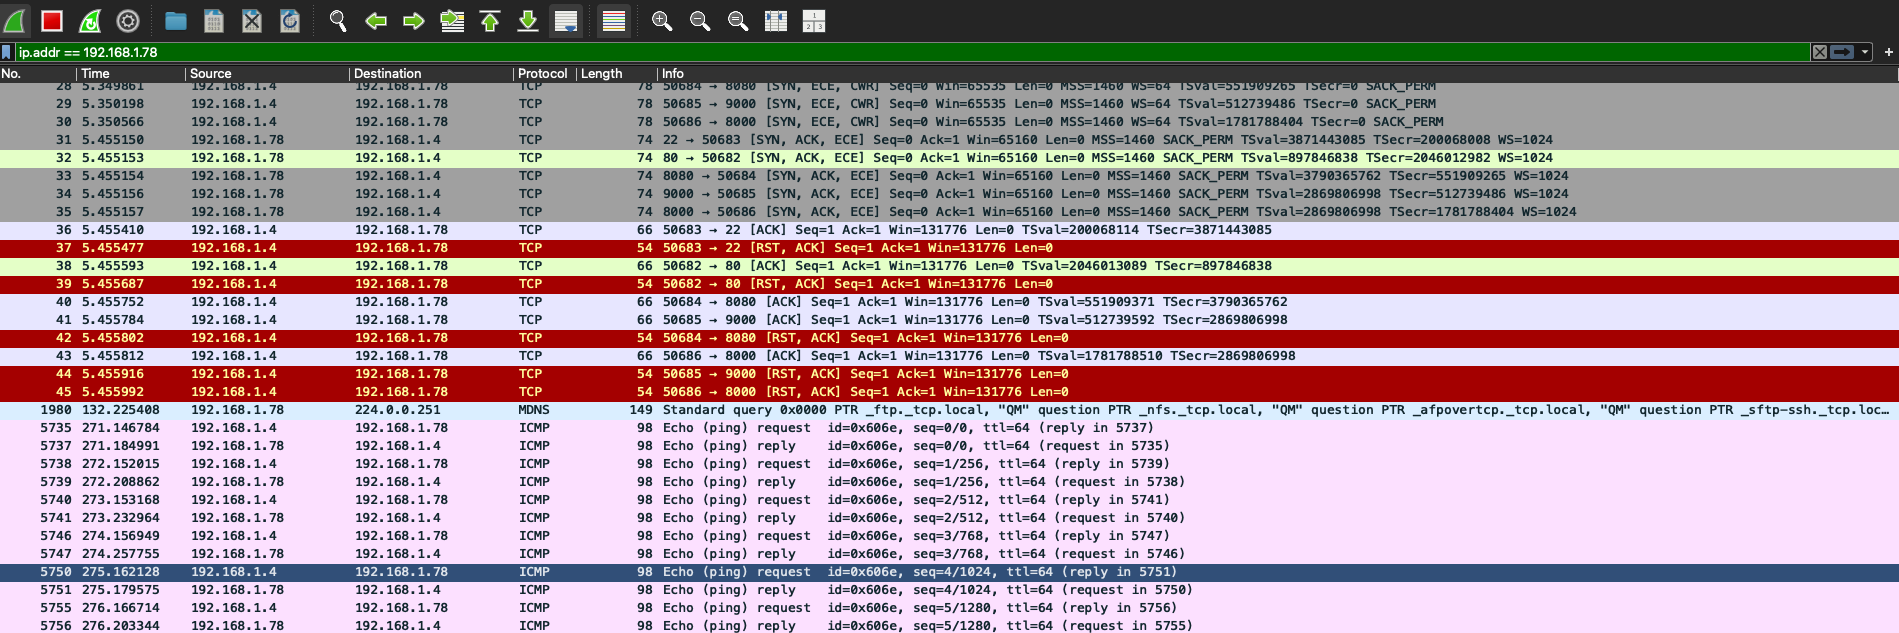The width and height of the screenshot is (1899, 633).
Task: Reset layout panes icon
Action: click(x=814, y=21)
